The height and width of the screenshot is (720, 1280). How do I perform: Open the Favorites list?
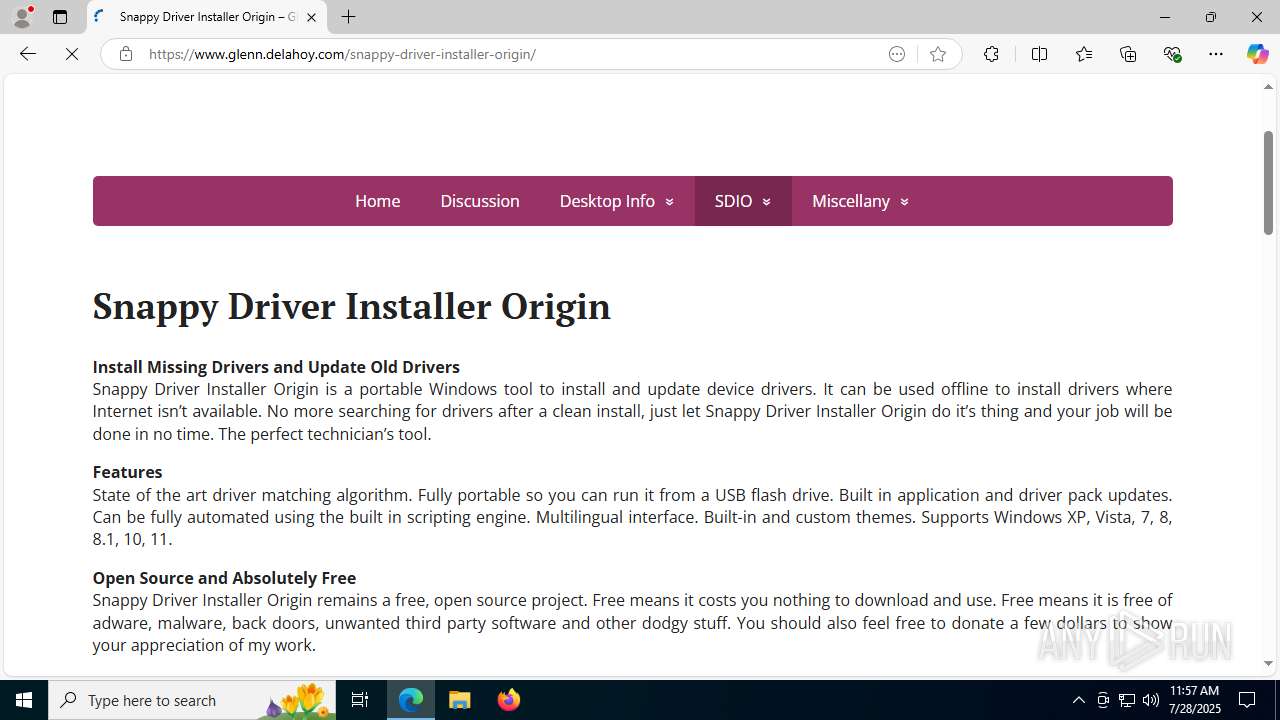pos(1083,54)
